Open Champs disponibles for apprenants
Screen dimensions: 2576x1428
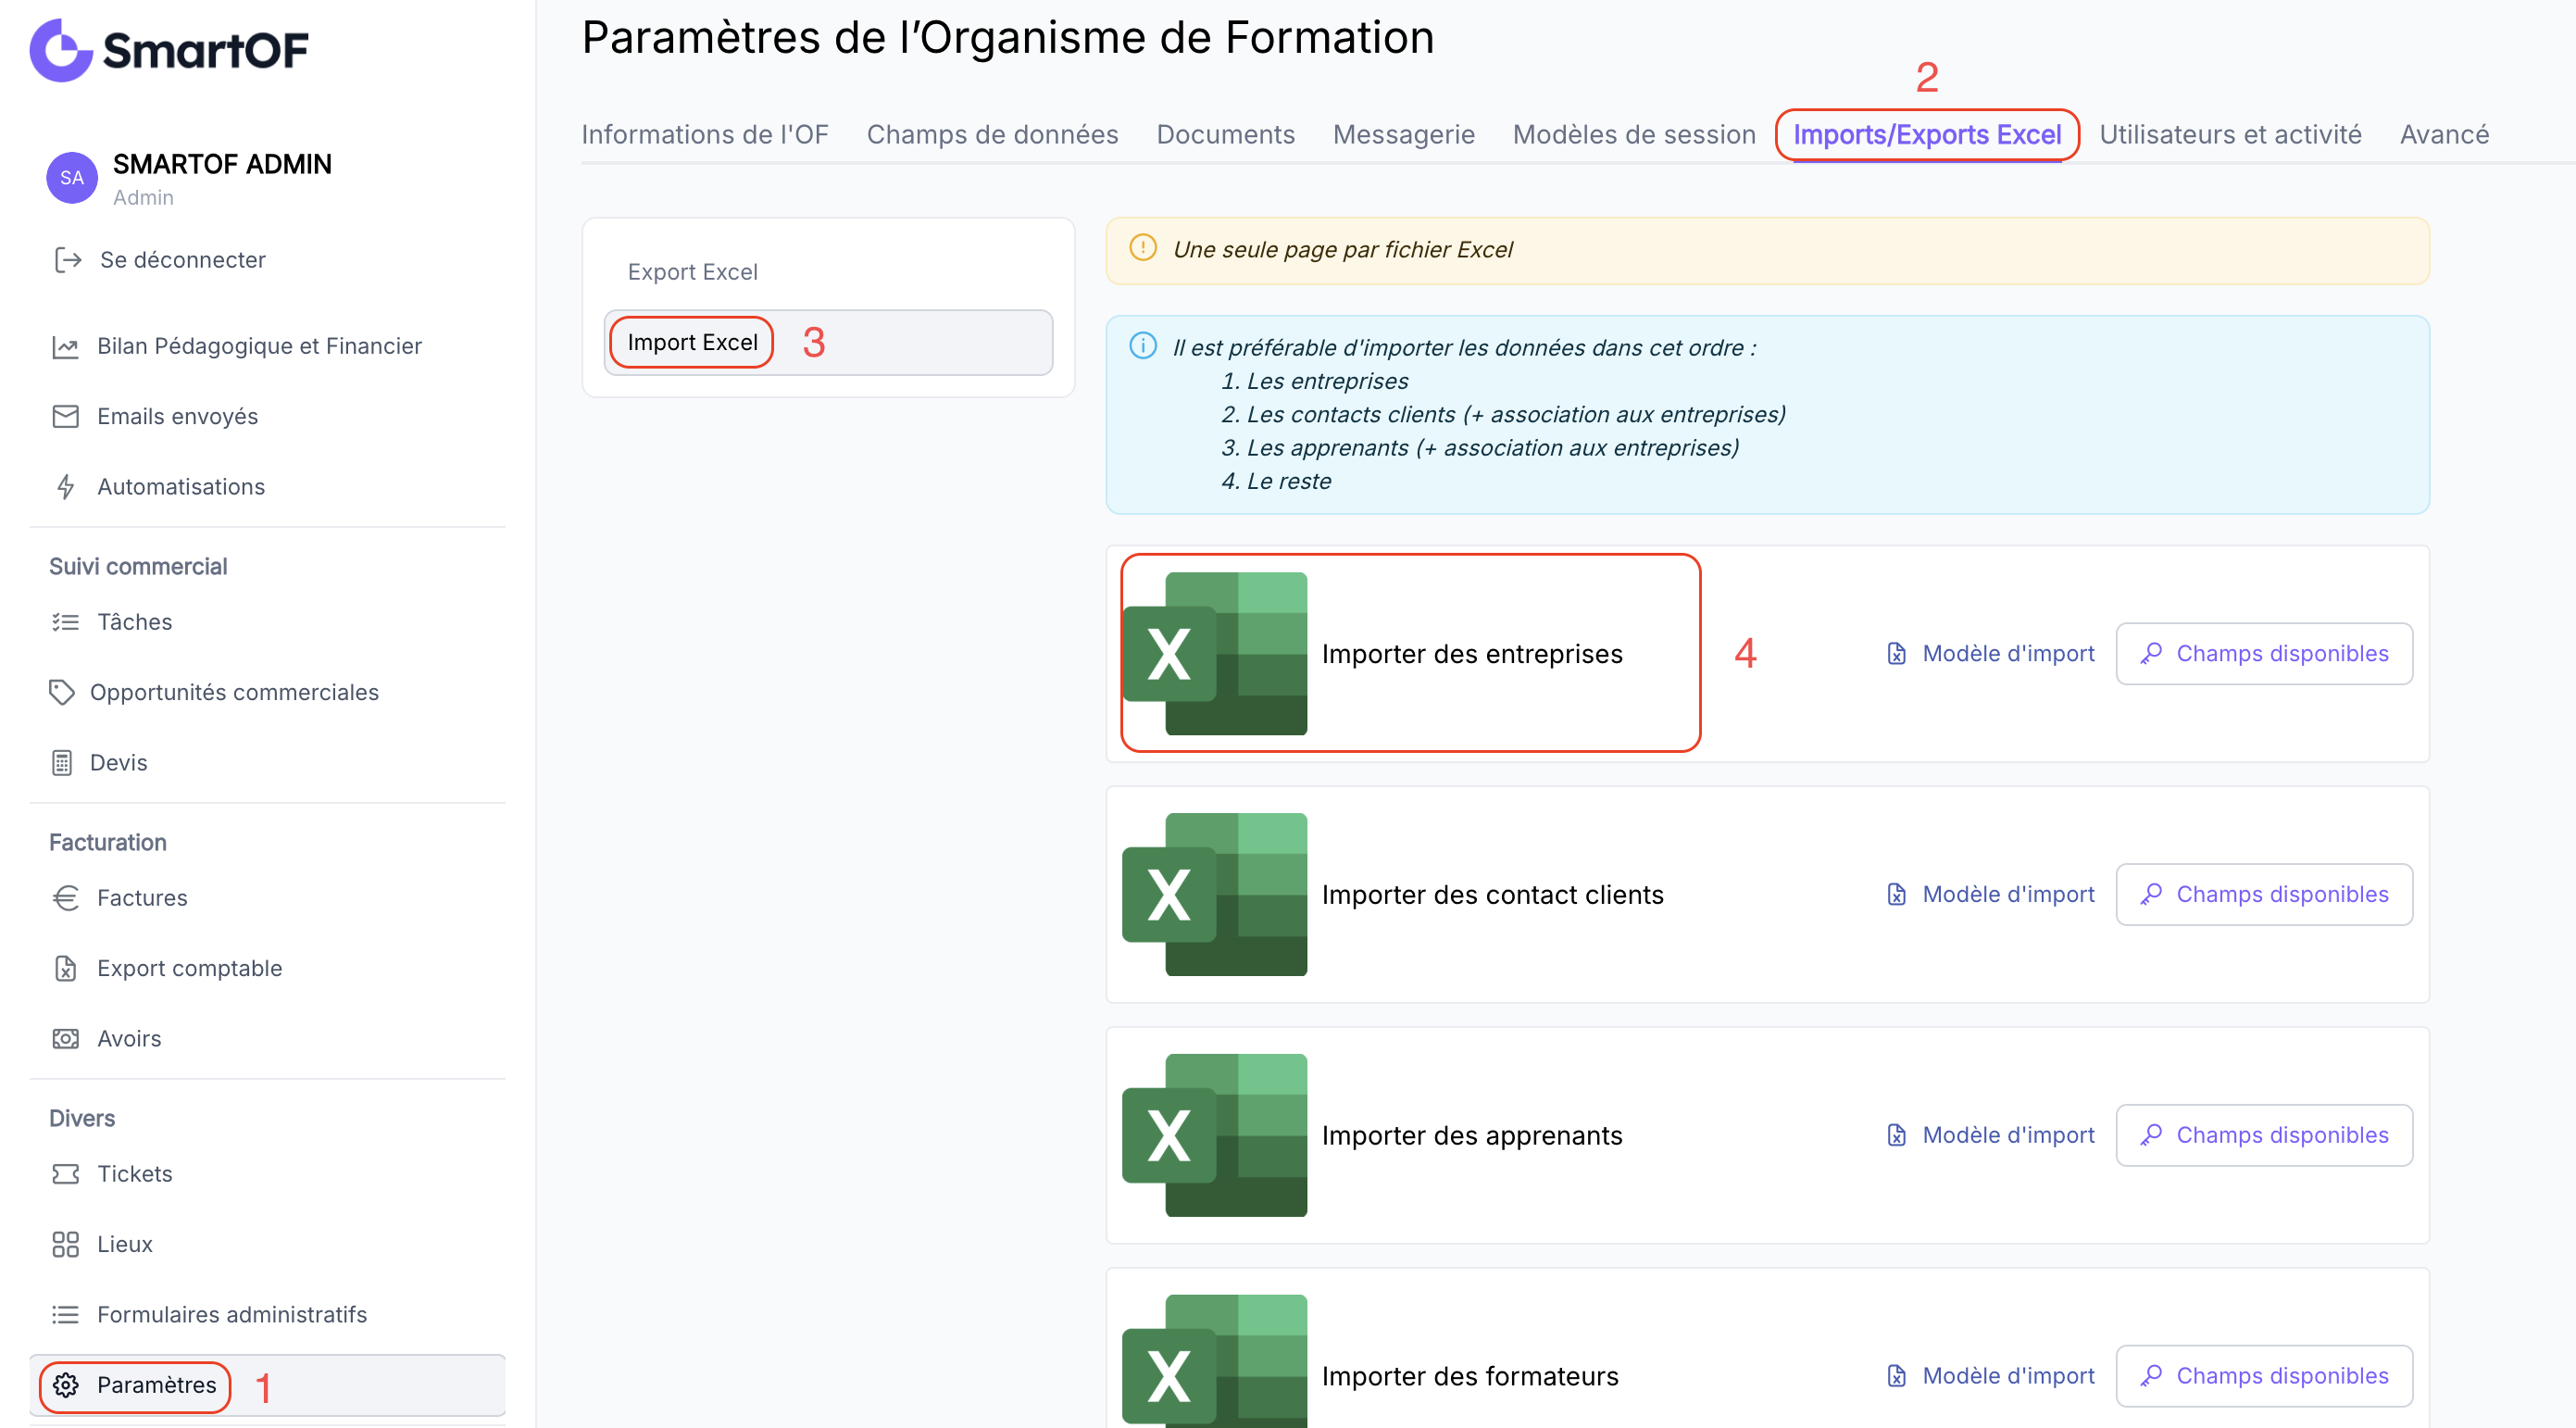tap(2263, 1135)
